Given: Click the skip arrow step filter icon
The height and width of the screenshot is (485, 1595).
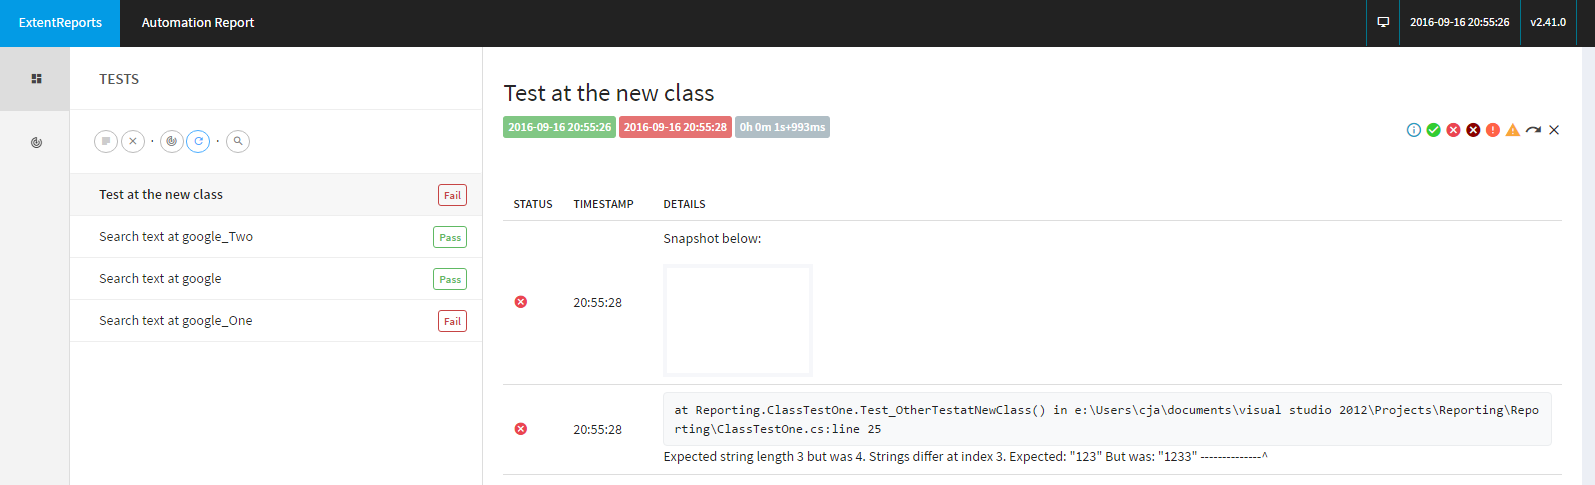Looking at the screenshot, I should tap(1533, 130).
